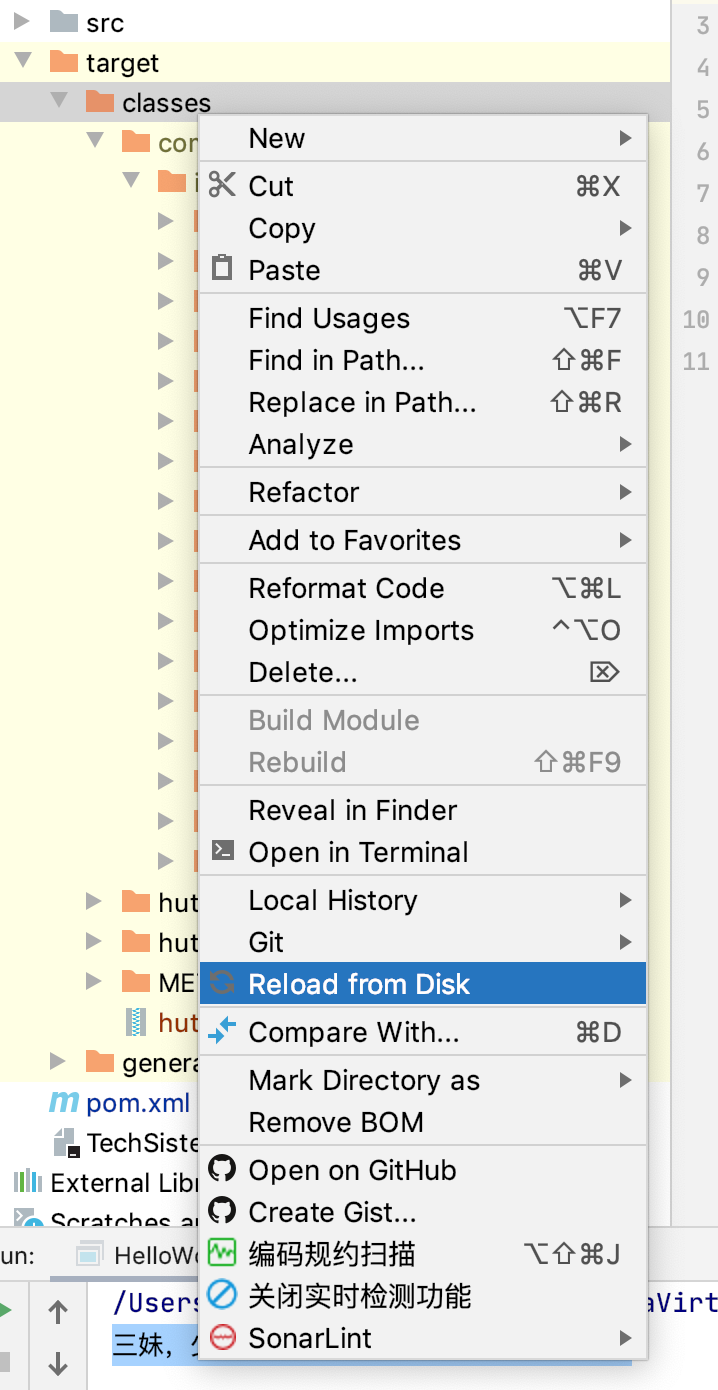Click the Compare With arrows icon
The width and height of the screenshot is (718, 1390).
[222, 1030]
